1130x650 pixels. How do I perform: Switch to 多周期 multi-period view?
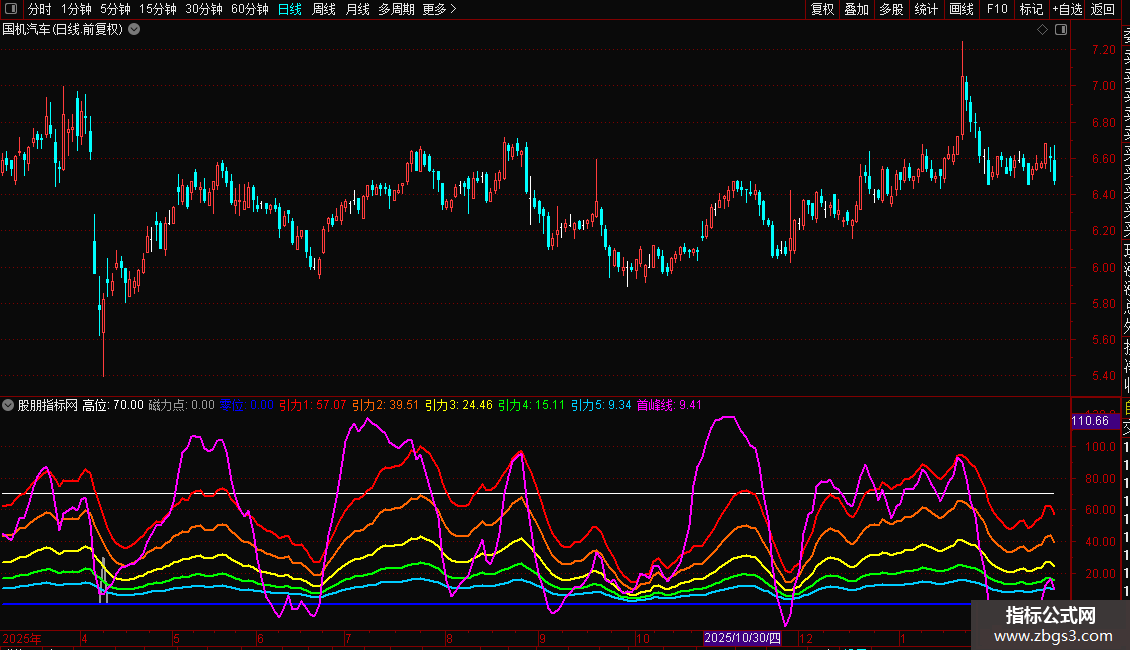pos(396,9)
